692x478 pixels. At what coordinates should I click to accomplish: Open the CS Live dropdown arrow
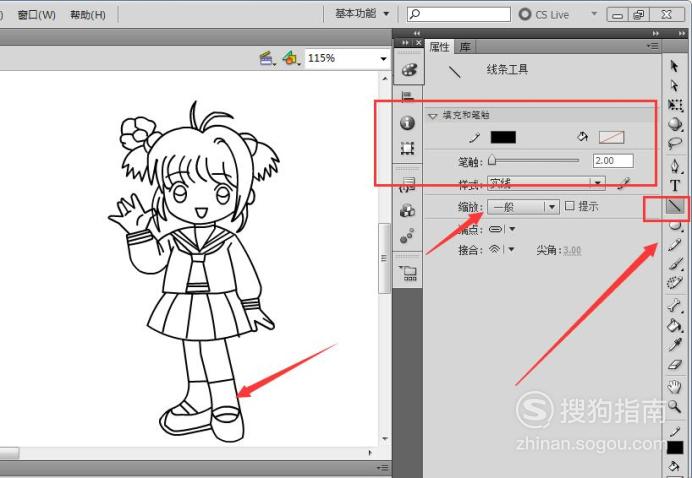594,14
